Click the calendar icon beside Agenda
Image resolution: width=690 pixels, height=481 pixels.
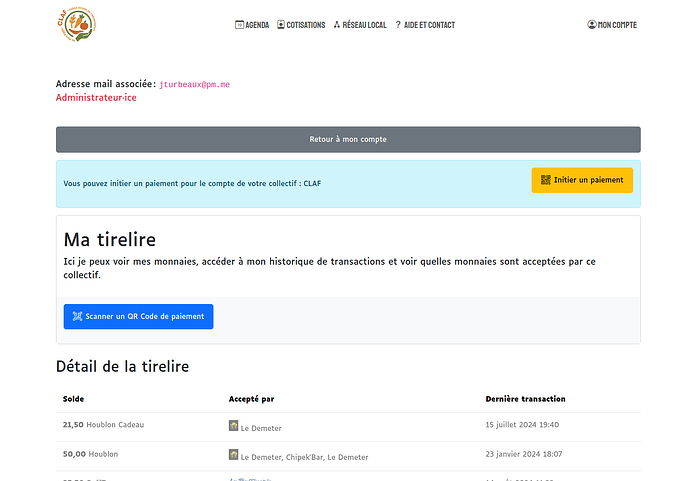pos(239,25)
